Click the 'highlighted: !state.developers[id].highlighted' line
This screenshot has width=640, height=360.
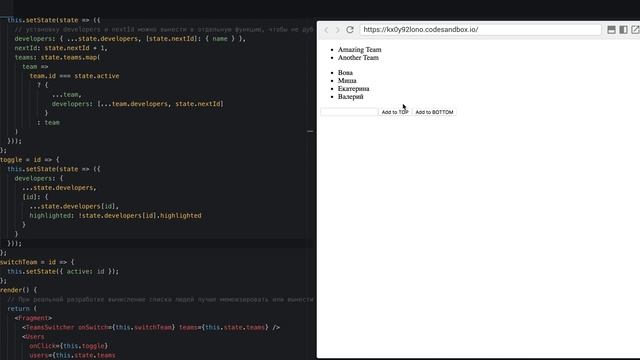pos(115,216)
